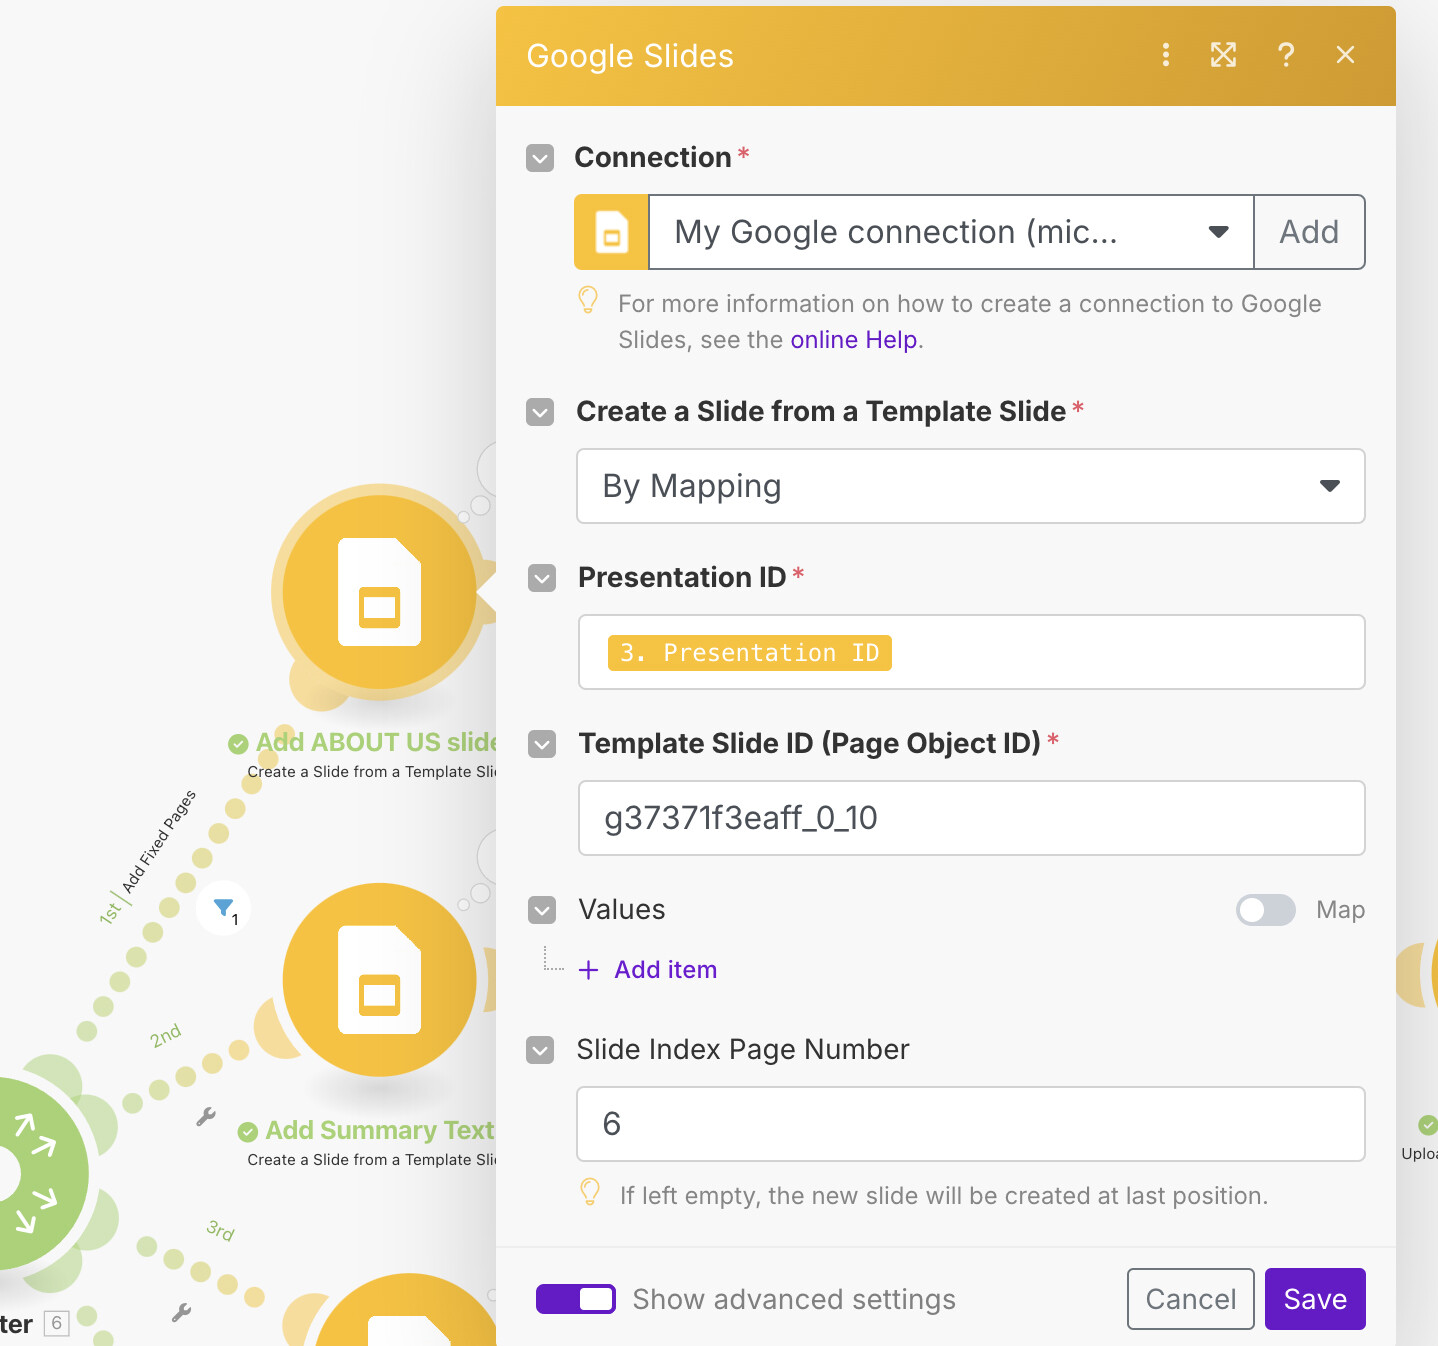Viewport: 1438px width, 1346px height.
Task: Click the Cancel button
Action: coord(1190,1299)
